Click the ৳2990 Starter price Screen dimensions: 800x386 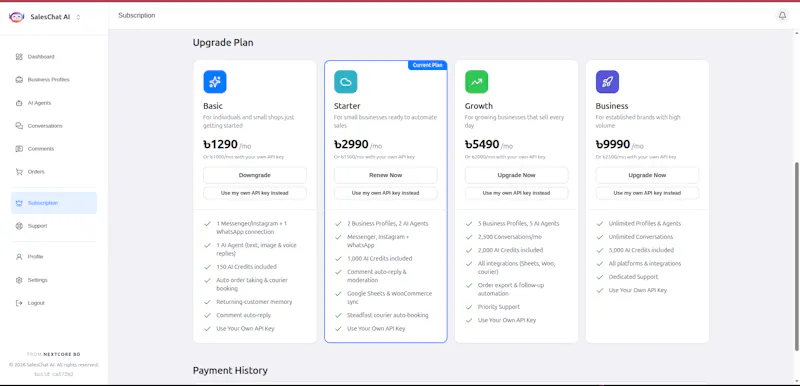tap(351, 145)
